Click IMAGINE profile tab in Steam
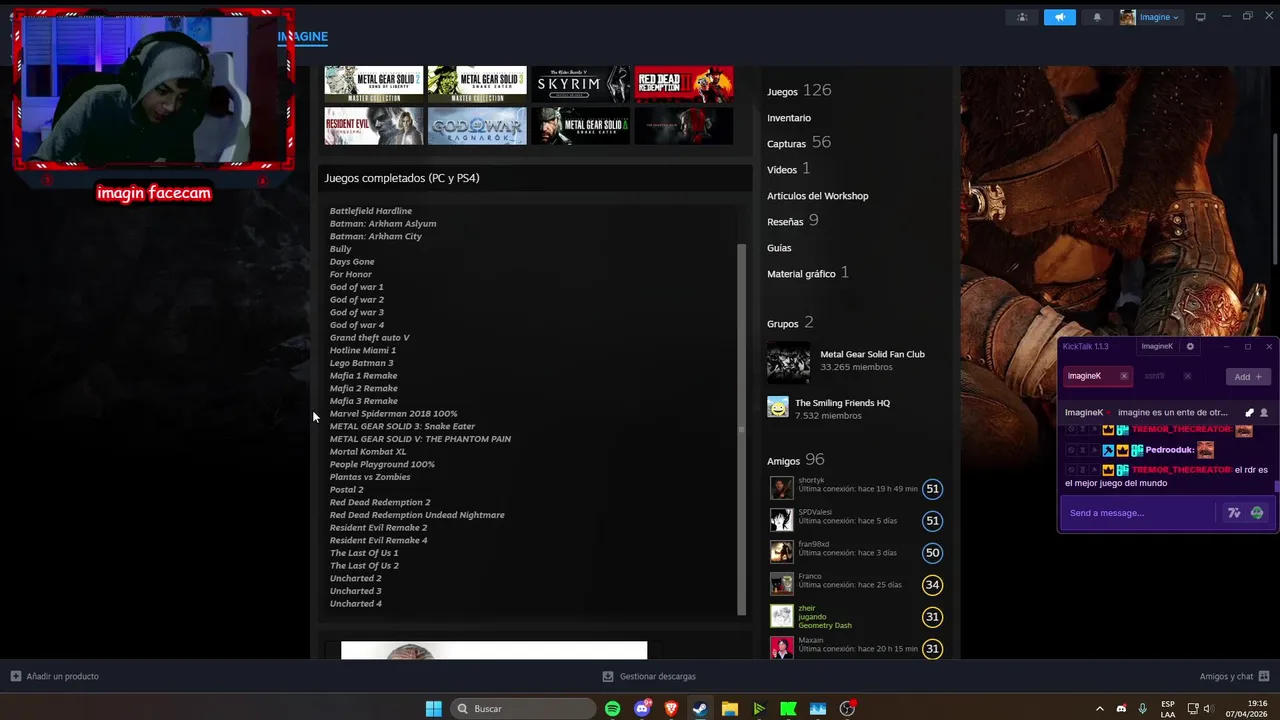The width and height of the screenshot is (1280, 720). coord(303,37)
